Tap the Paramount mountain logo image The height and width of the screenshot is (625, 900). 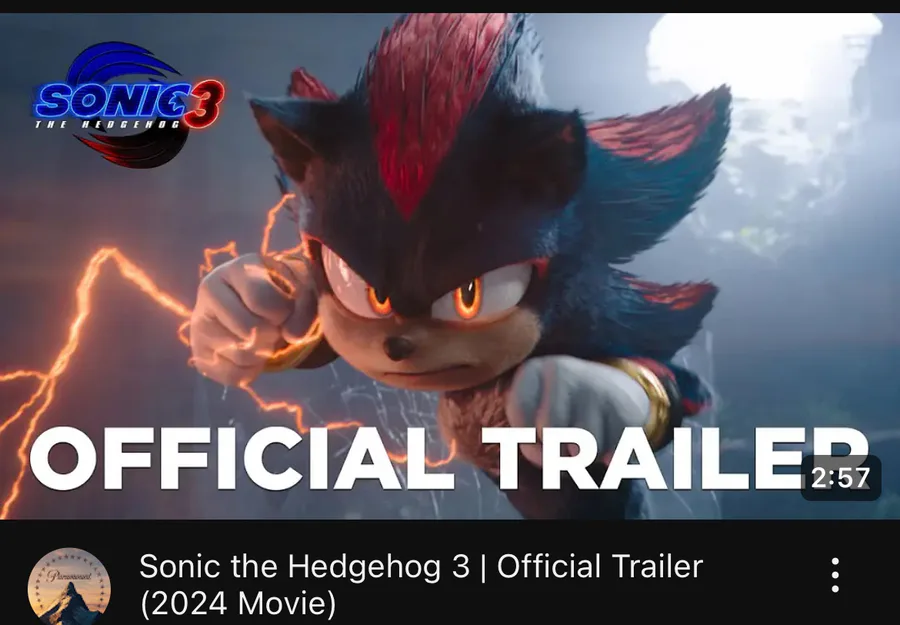[69, 587]
